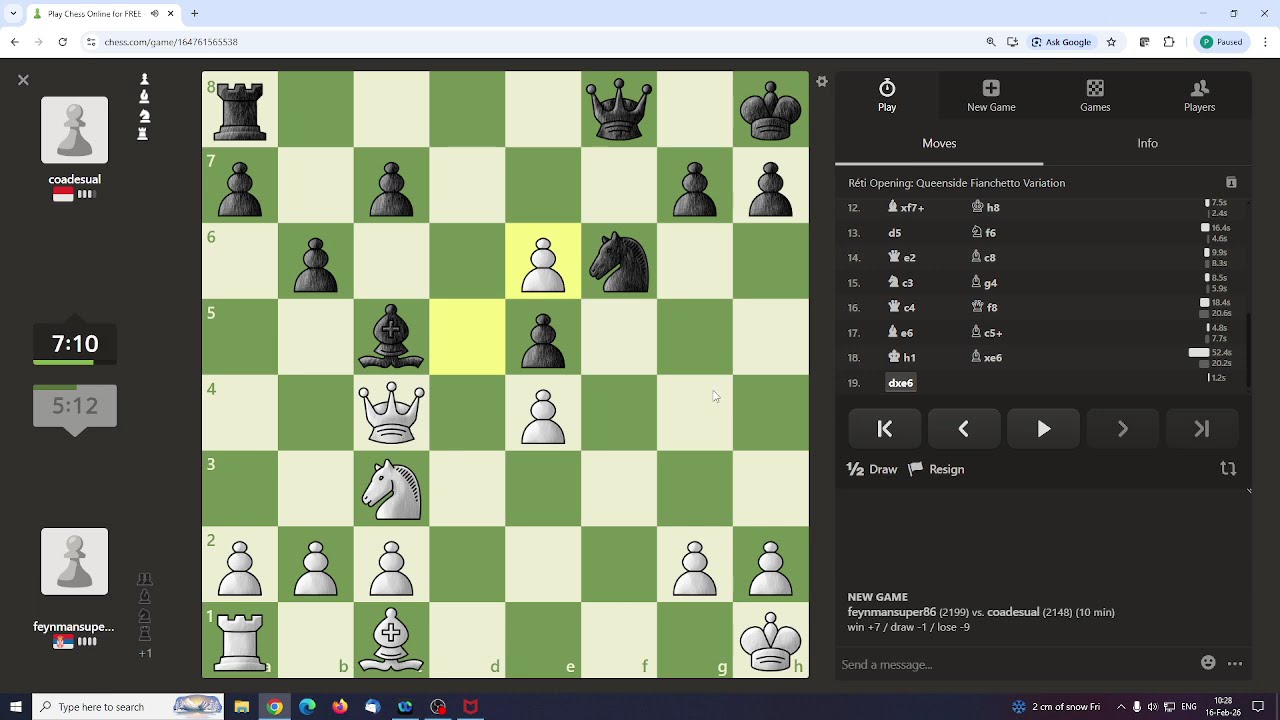Viewport: 1280px width, 720px height.
Task: Reload the page in Chrome
Action: pos(62,42)
